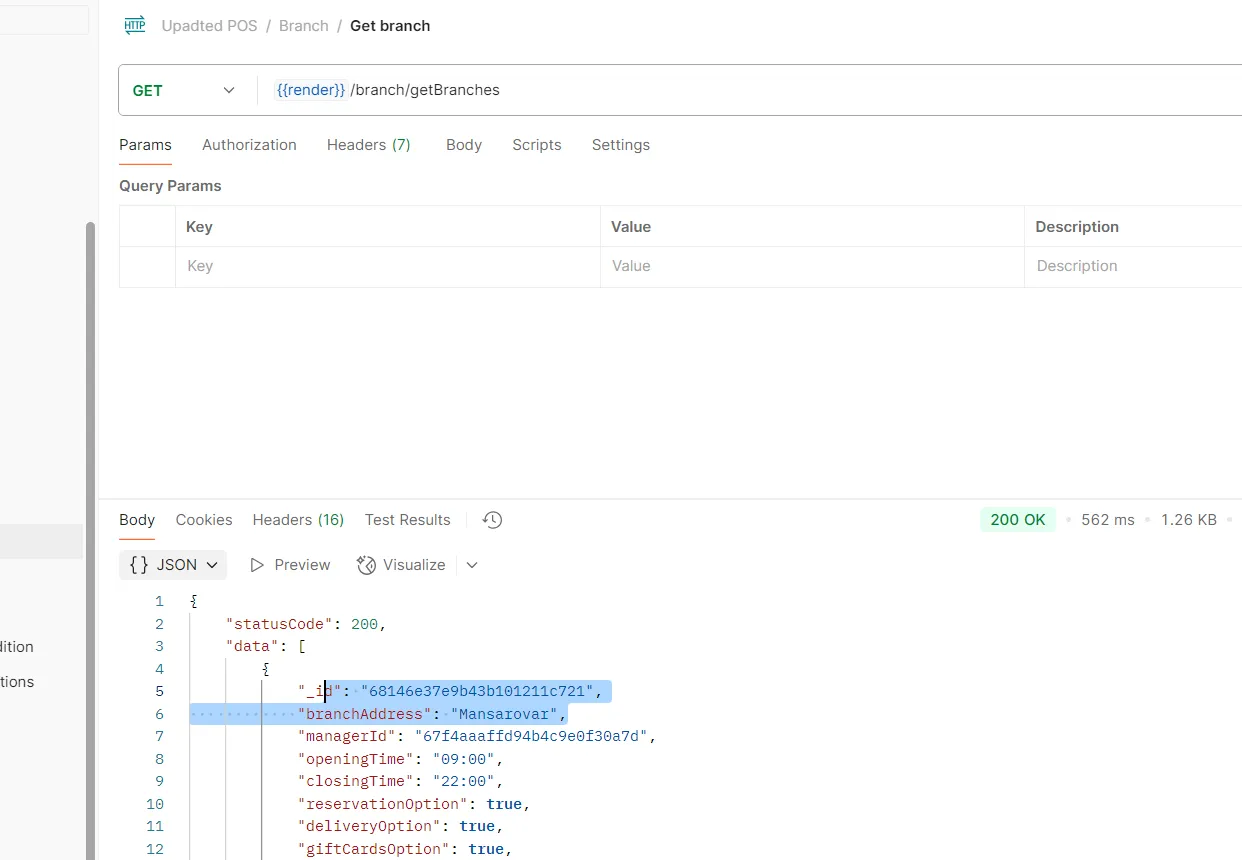Open the request Headers (7) tab
This screenshot has height=860, width=1242.
[x=368, y=145]
